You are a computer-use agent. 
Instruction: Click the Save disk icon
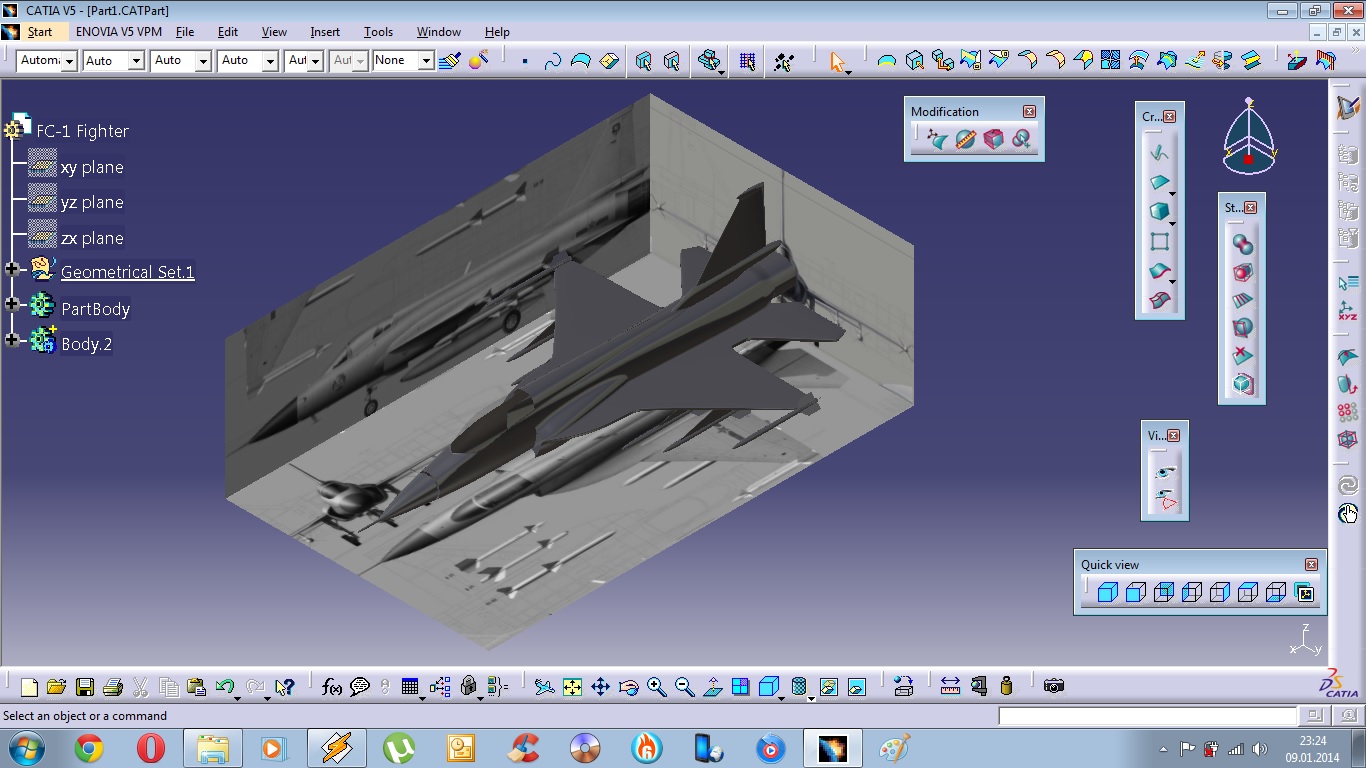click(x=84, y=686)
